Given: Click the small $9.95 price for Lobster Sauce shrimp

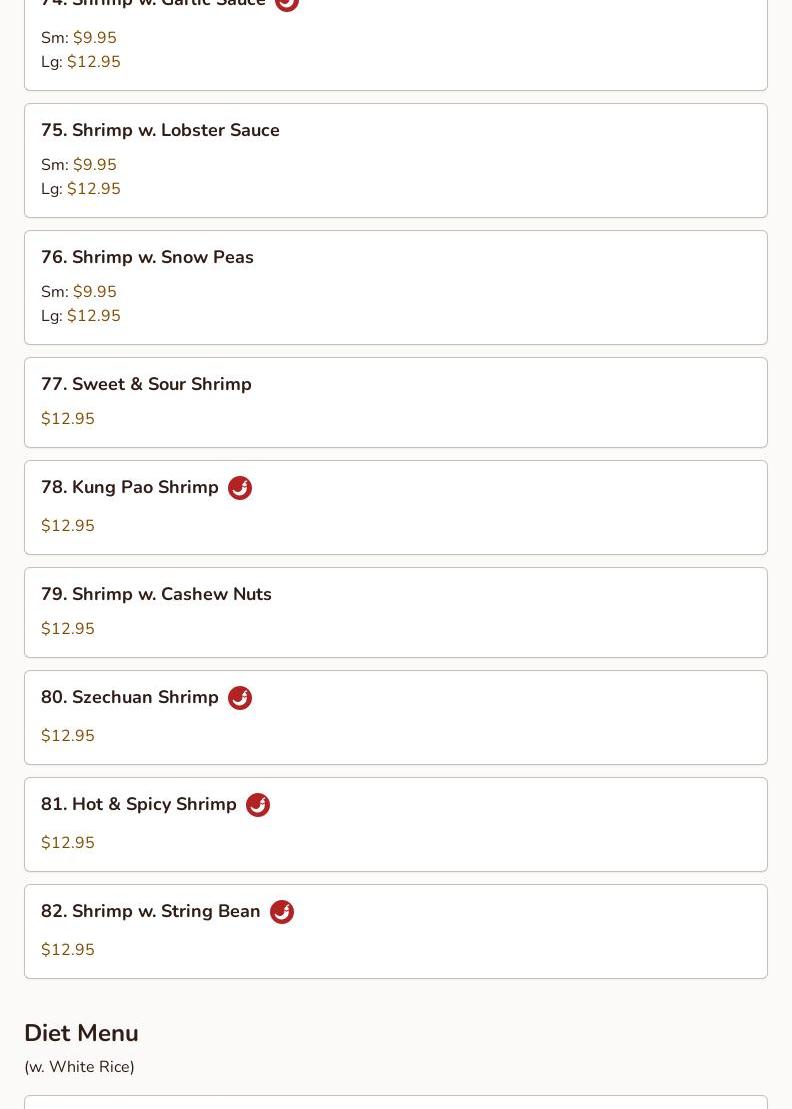Looking at the screenshot, I should pyautogui.click(x=95, y=165).
